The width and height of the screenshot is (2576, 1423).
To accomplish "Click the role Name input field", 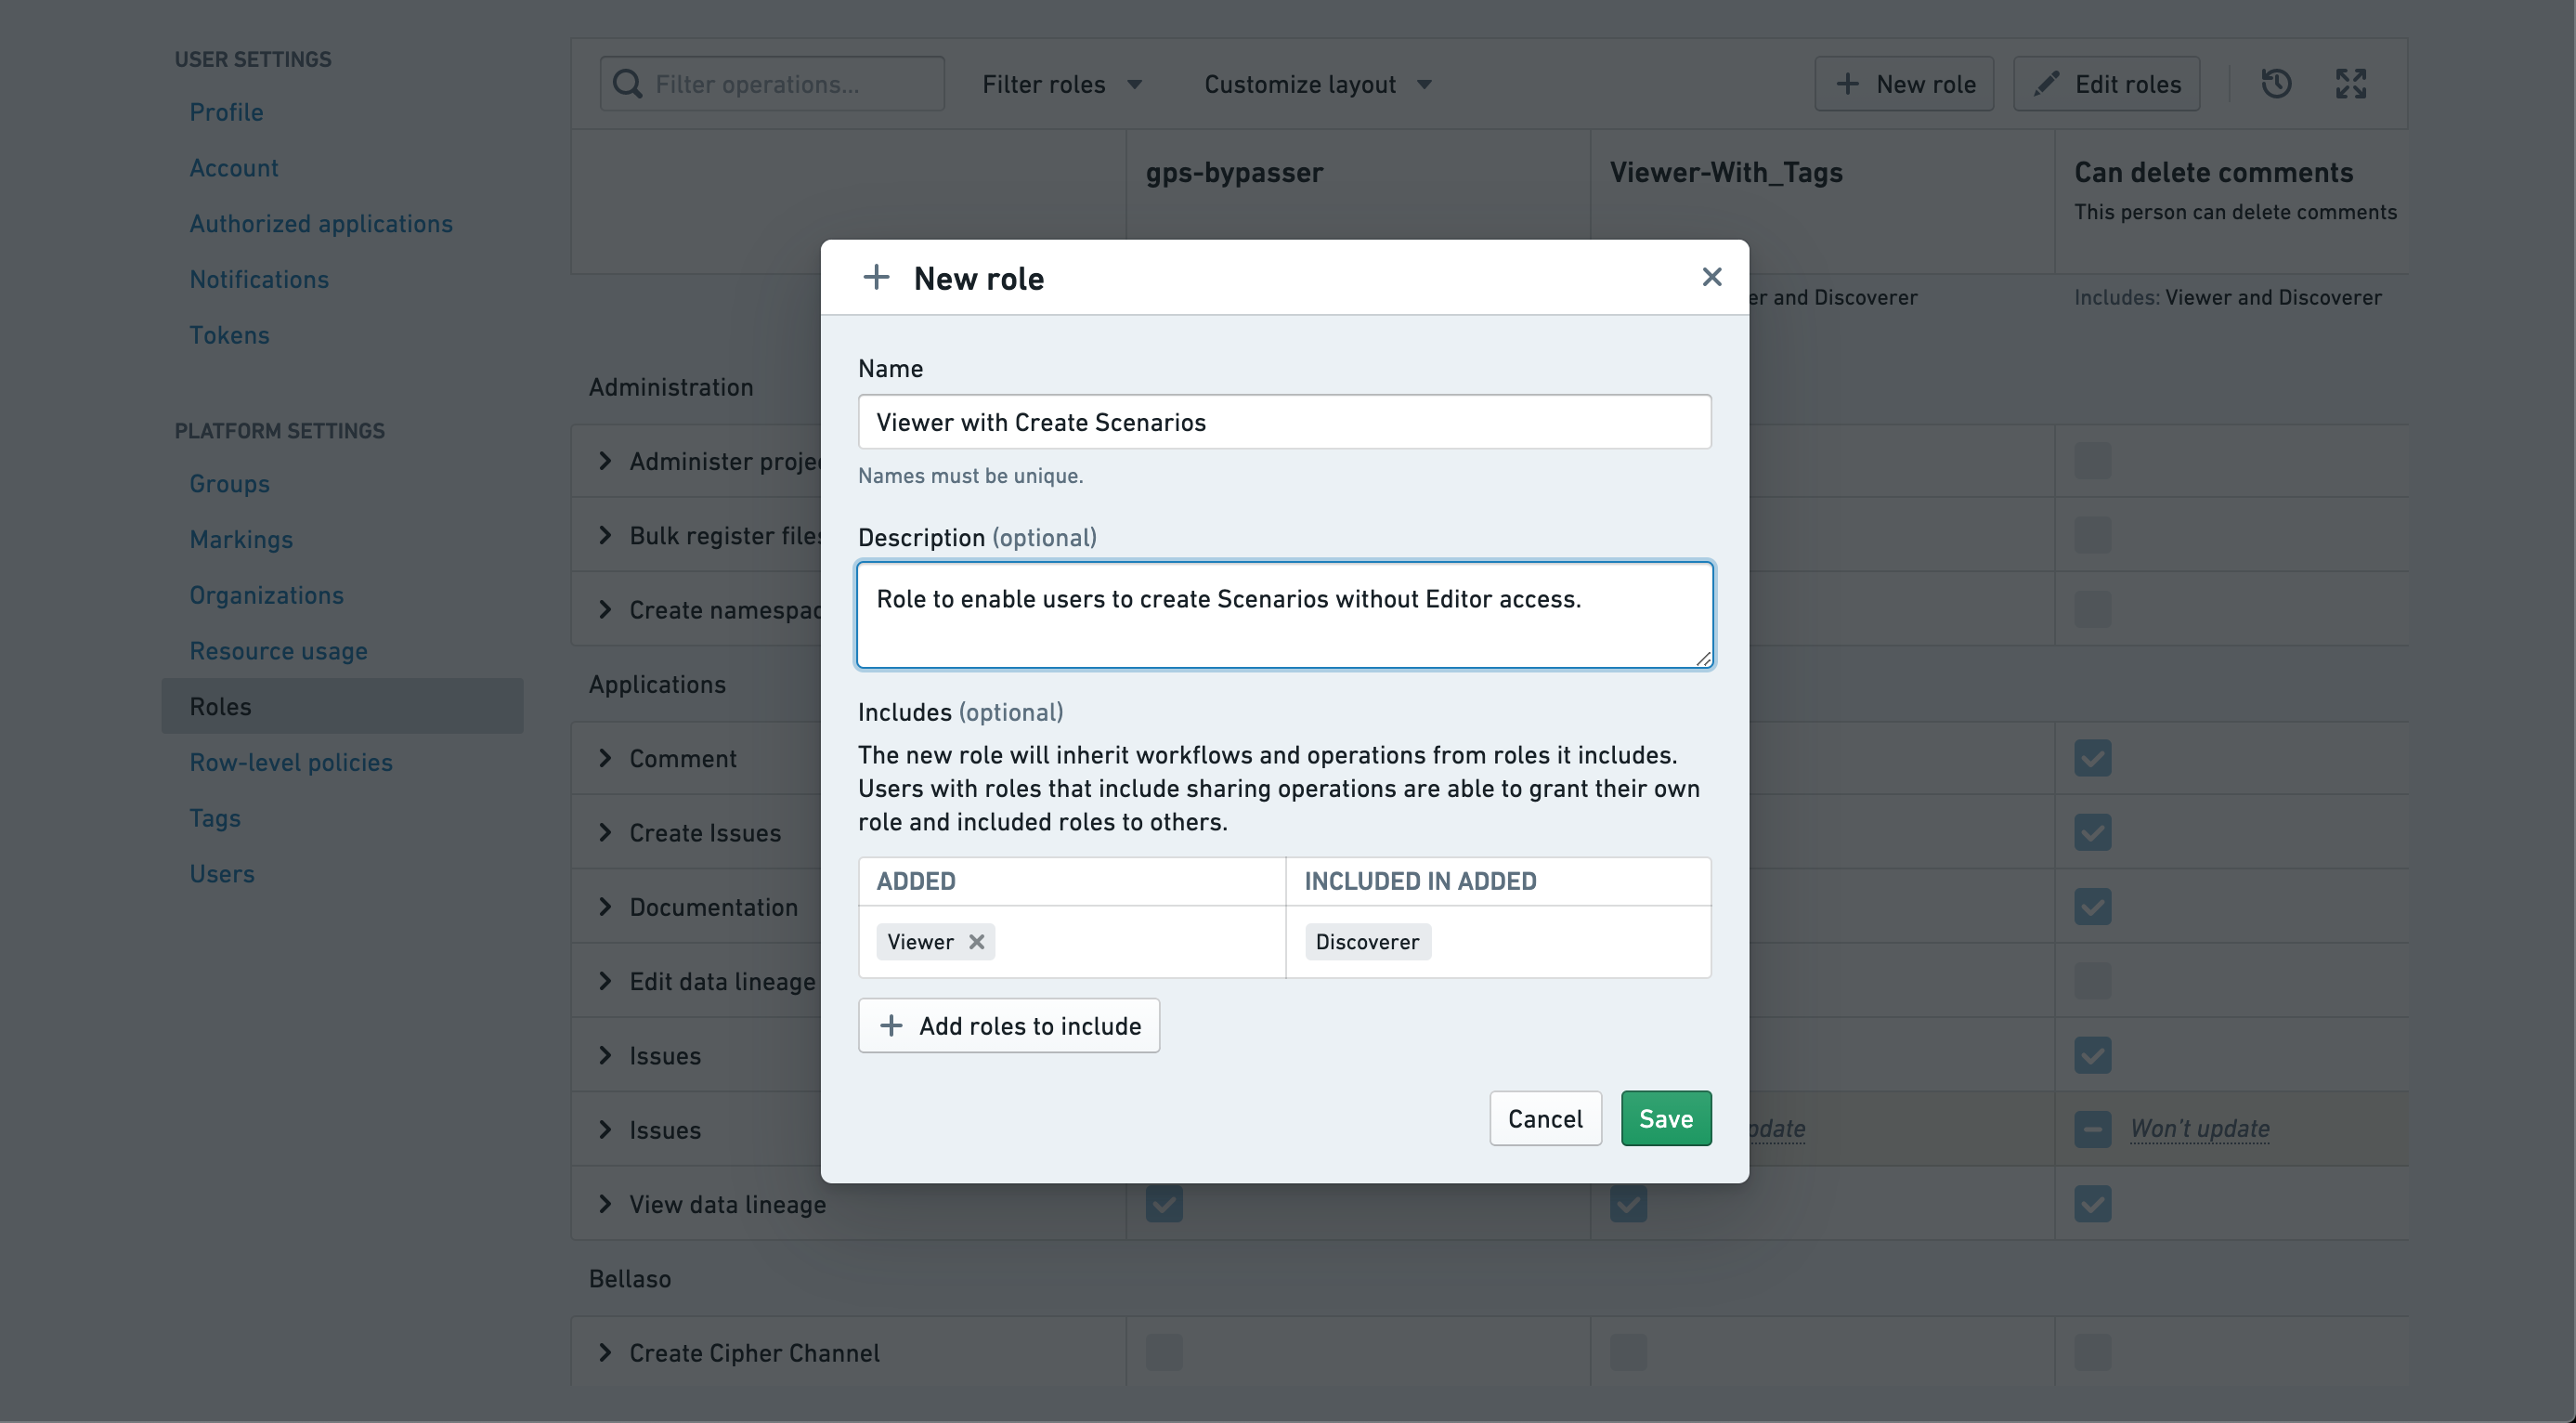I will point(1284,421).
